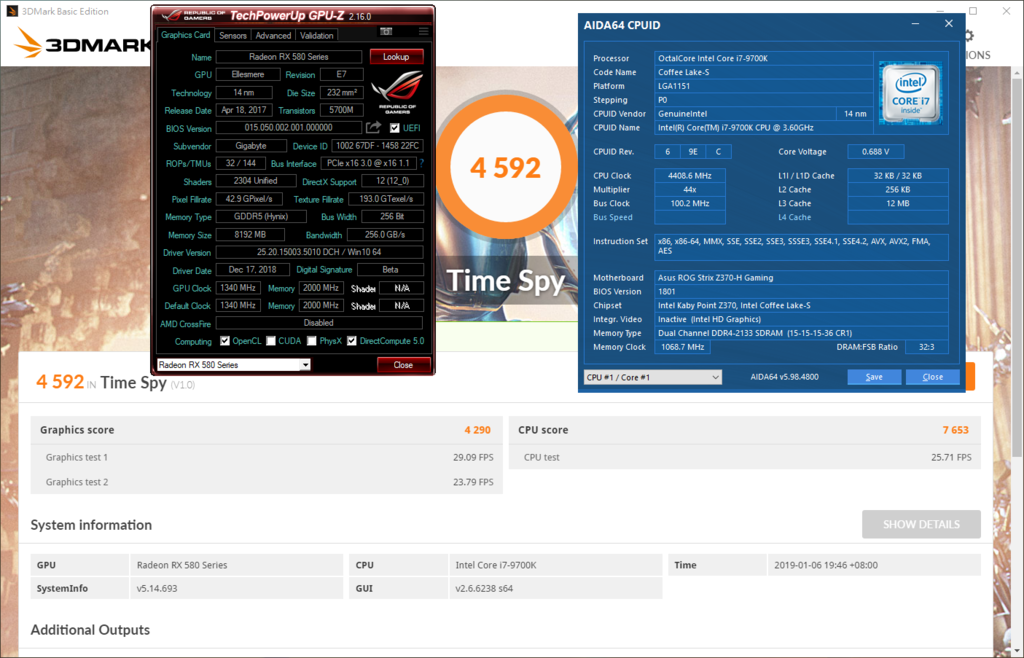The height and width of the screenshot is (658, 1024).
Task: Click the Memory Type Dual Channel DDR4-2133 value
Action: [x=801, y=333]
